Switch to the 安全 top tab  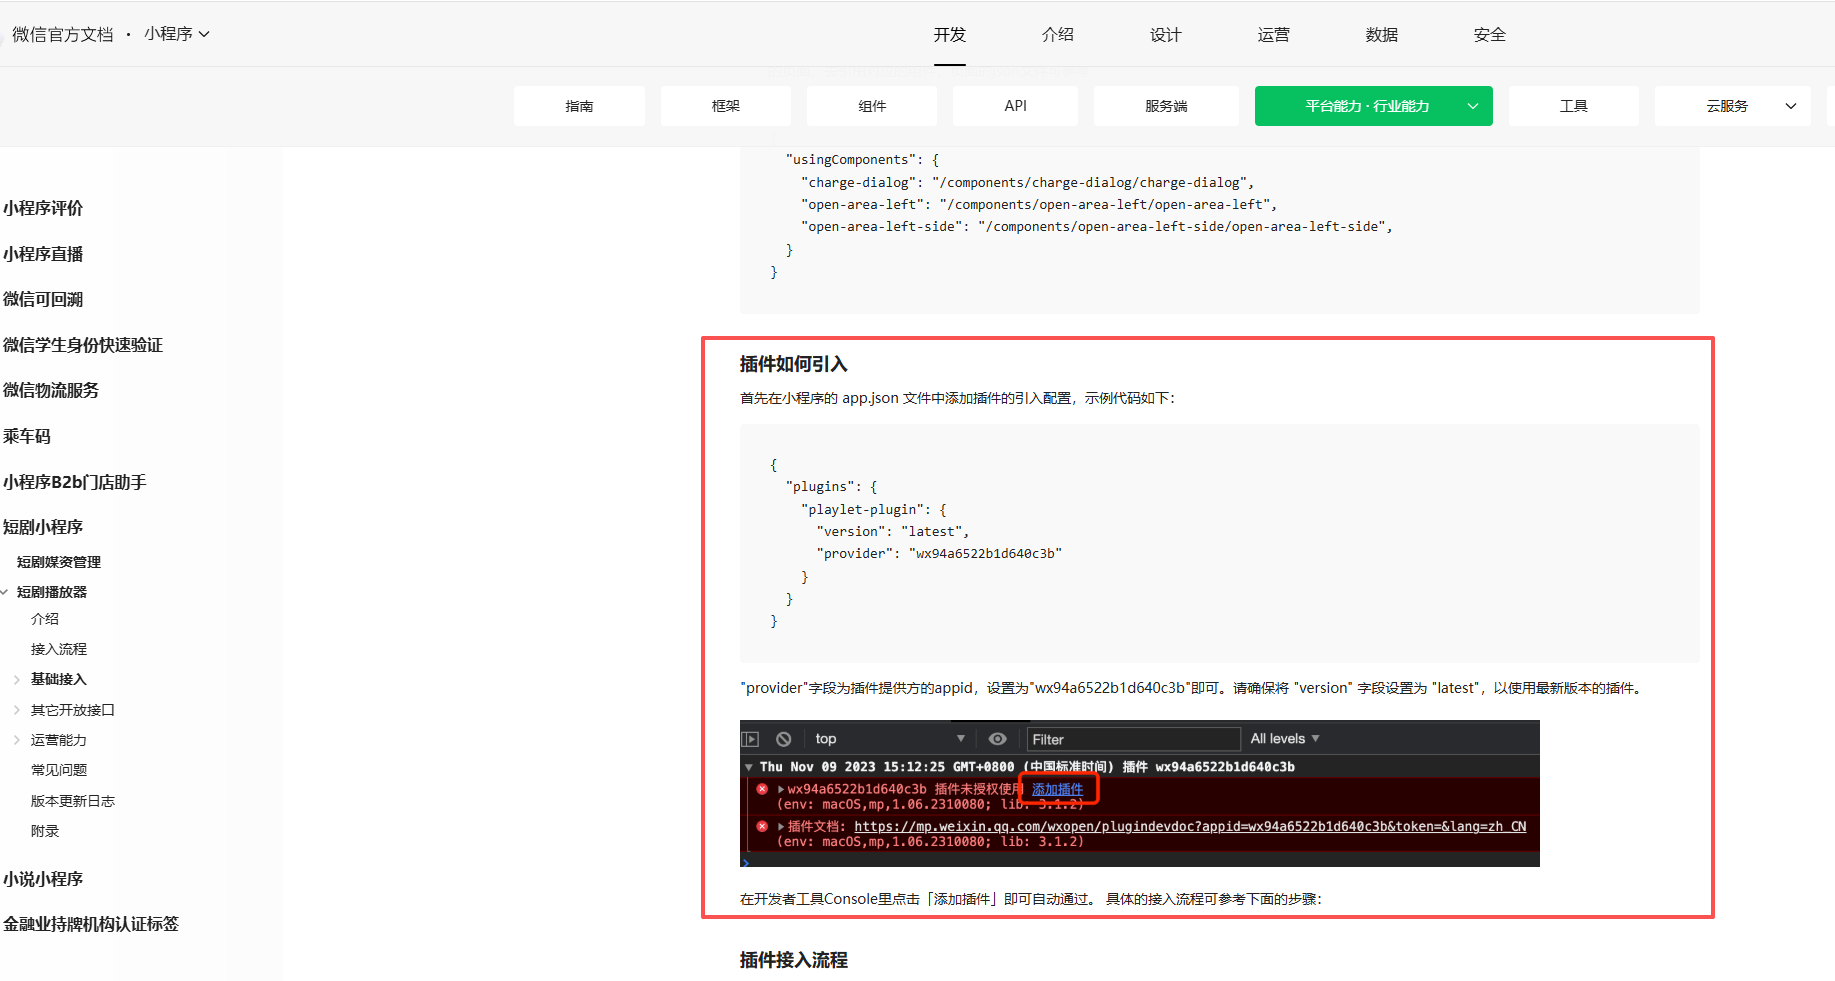(1490, 35)
